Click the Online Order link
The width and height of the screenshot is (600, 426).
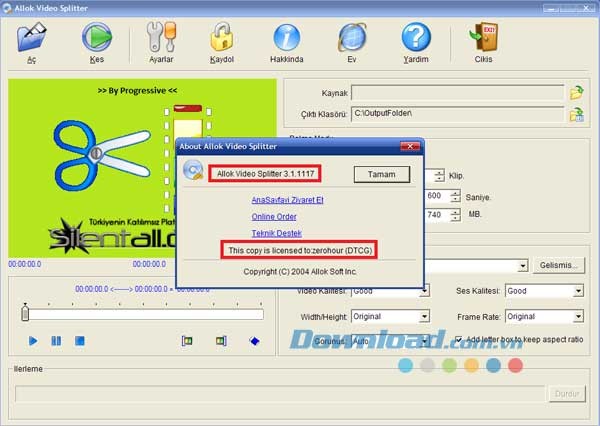[274, 216]
